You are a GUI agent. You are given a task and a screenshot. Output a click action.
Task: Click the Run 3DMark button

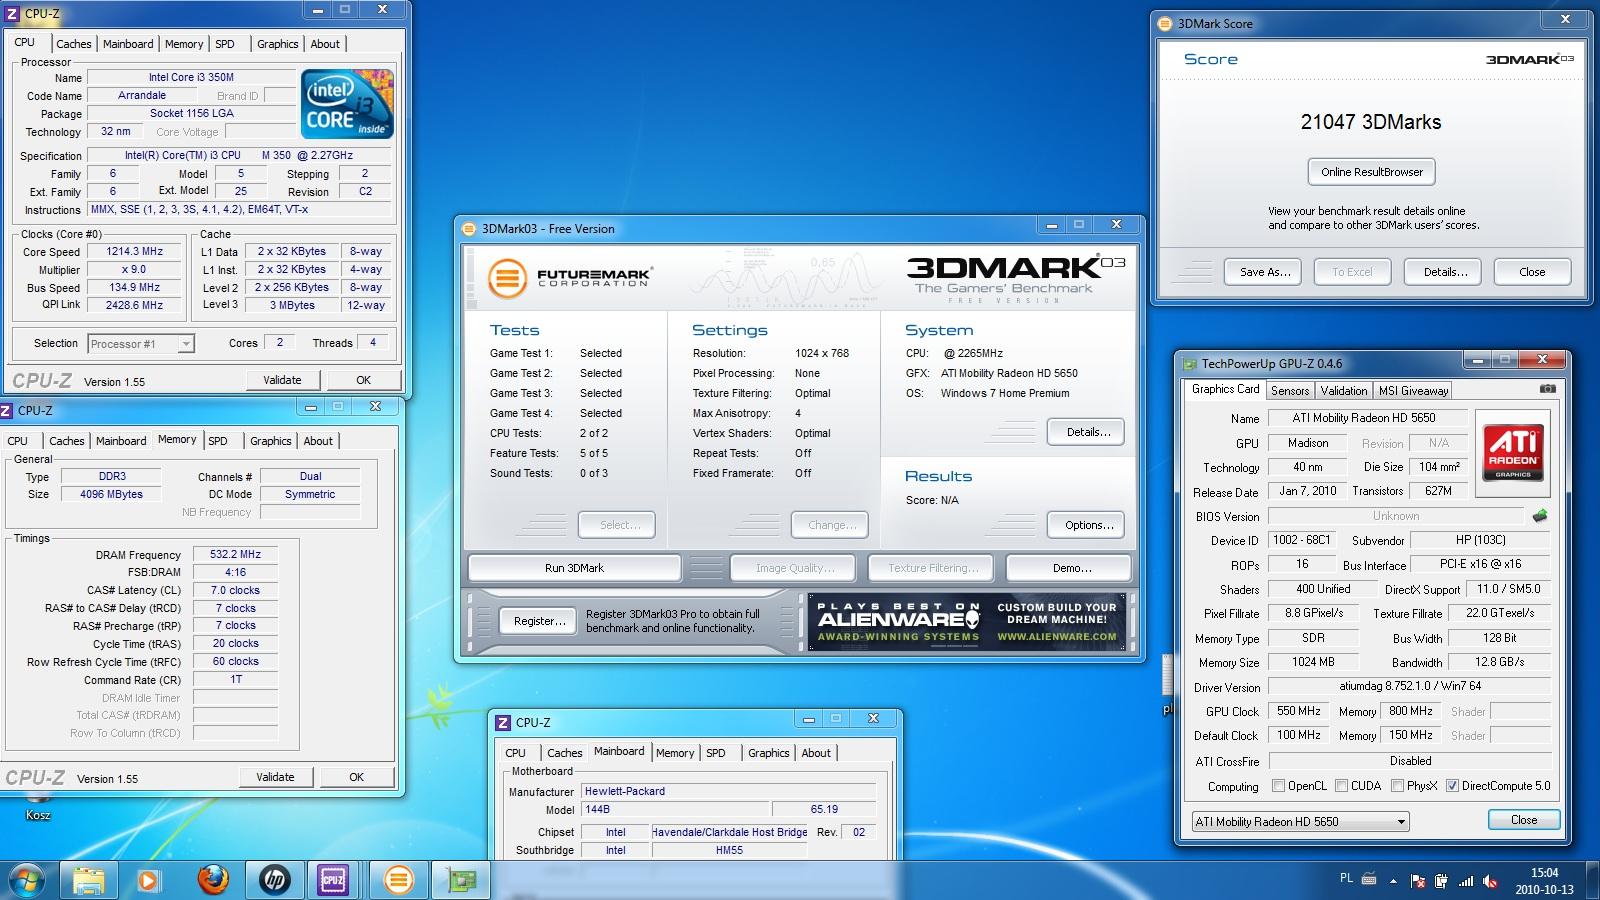(574, 568)
